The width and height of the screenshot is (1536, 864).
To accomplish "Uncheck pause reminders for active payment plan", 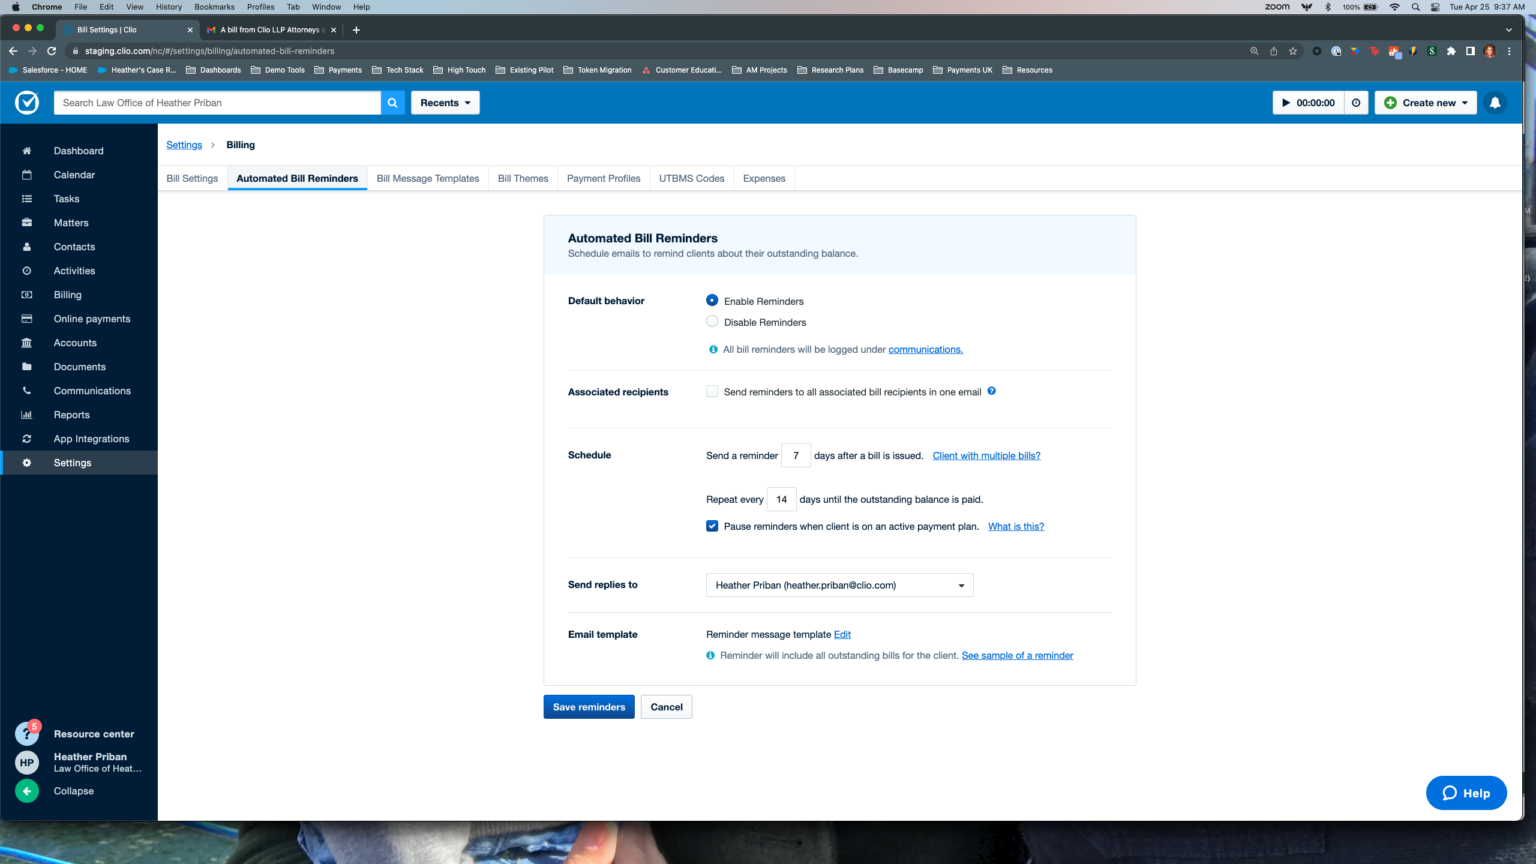I will click(x=711, y=525).
